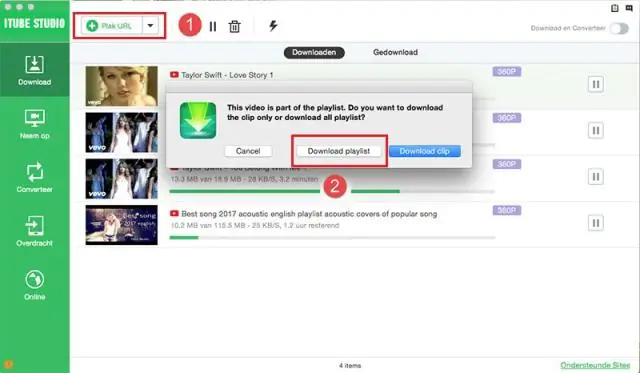Image resolution: width=640 pixels, height=373 pixels.
Task: Open the Download section in sidebar
Action: pos(35,70)
